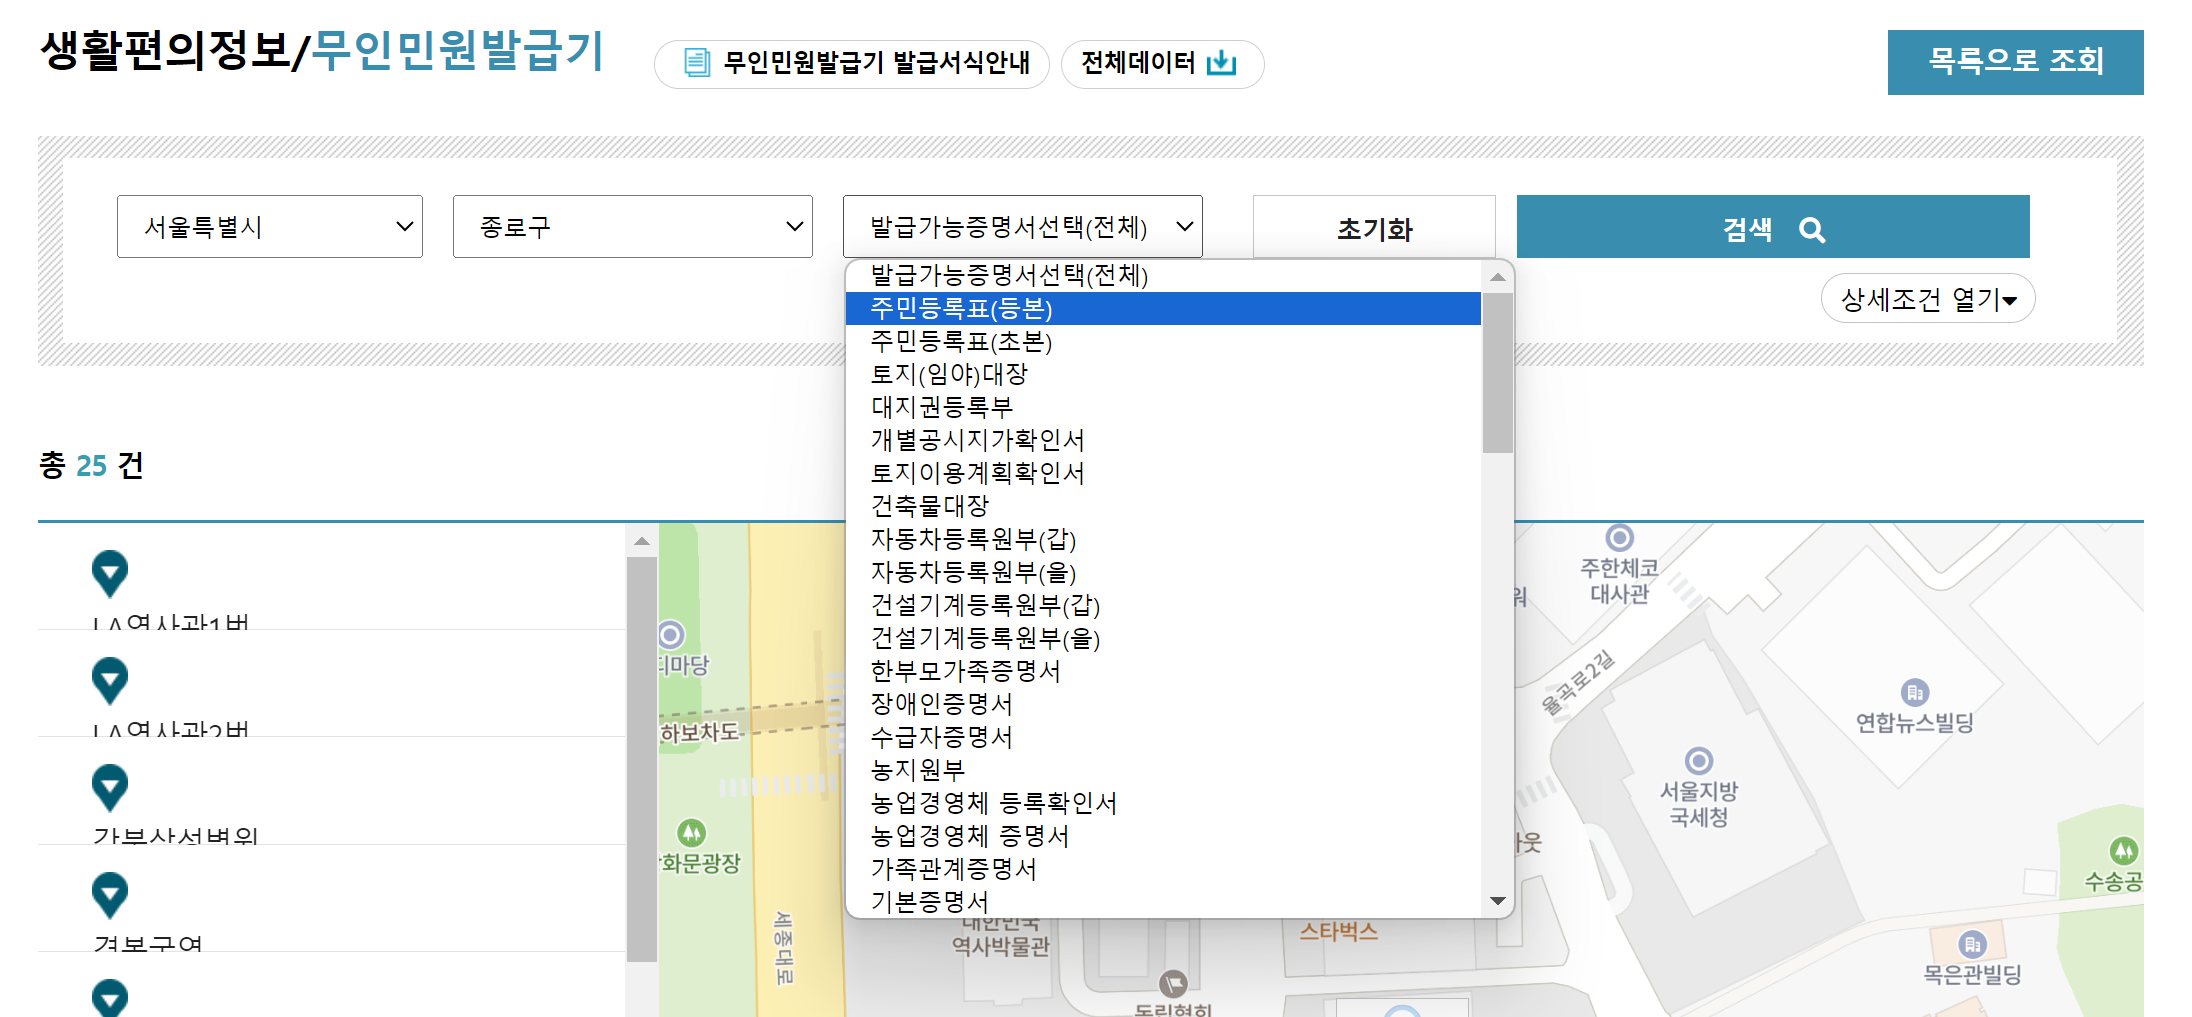Click the document icon on 무인민원발급기 발급서식안내
2192x1017 pixels.
coord(696,63)
